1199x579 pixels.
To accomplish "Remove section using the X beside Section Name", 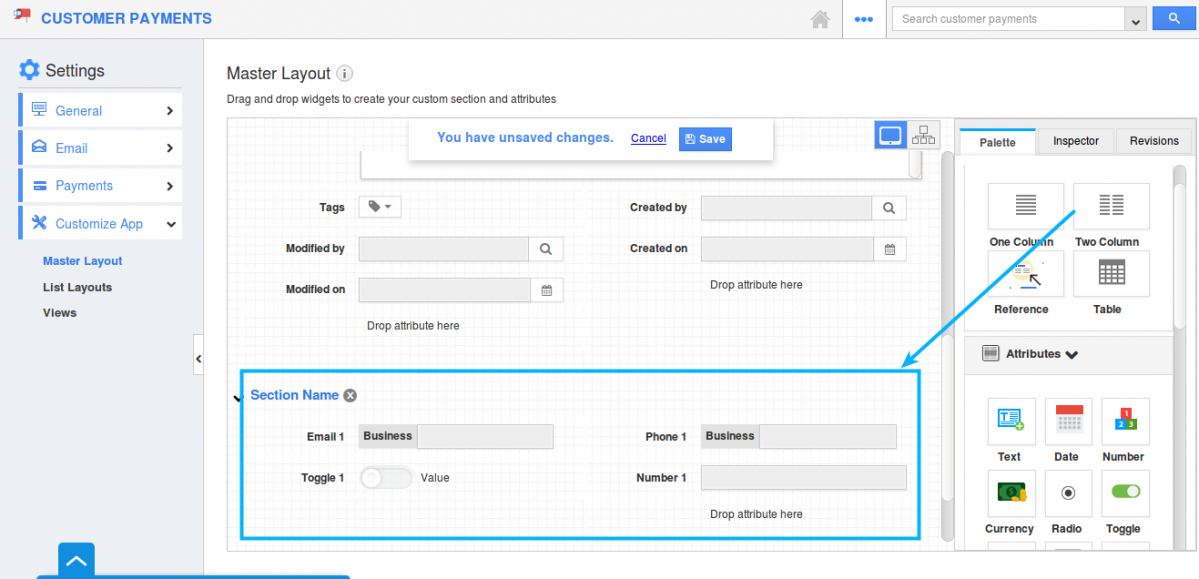I will (x=349, y=395).
